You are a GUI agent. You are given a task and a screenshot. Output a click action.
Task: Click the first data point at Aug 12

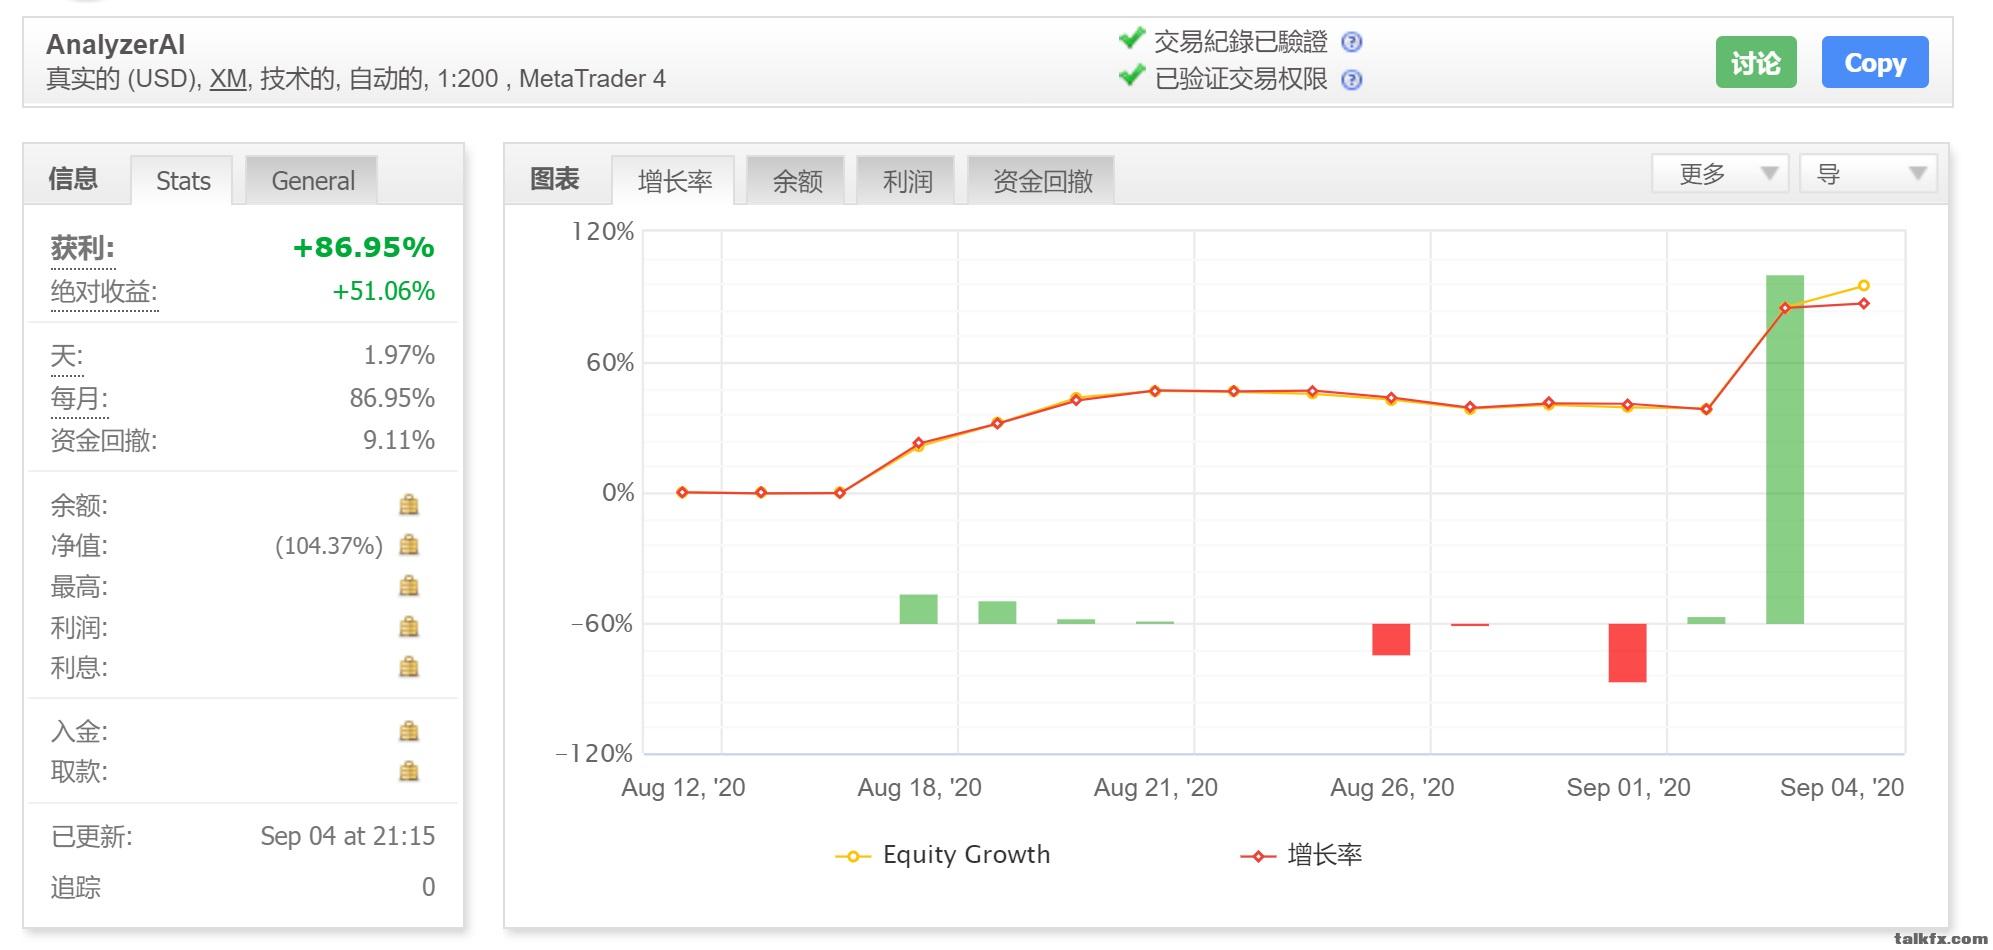[682, 492]
